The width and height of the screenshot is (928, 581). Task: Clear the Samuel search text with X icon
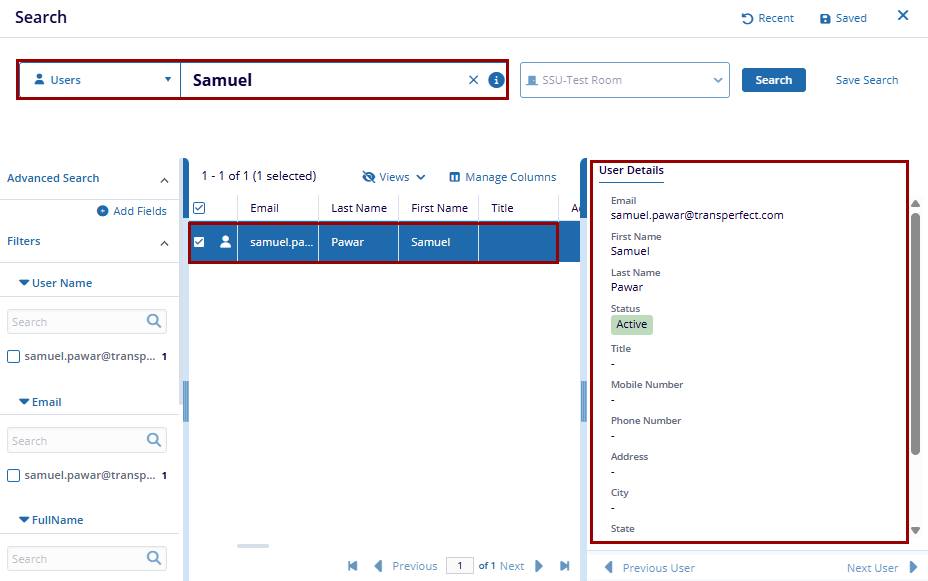tap(474, 80)
